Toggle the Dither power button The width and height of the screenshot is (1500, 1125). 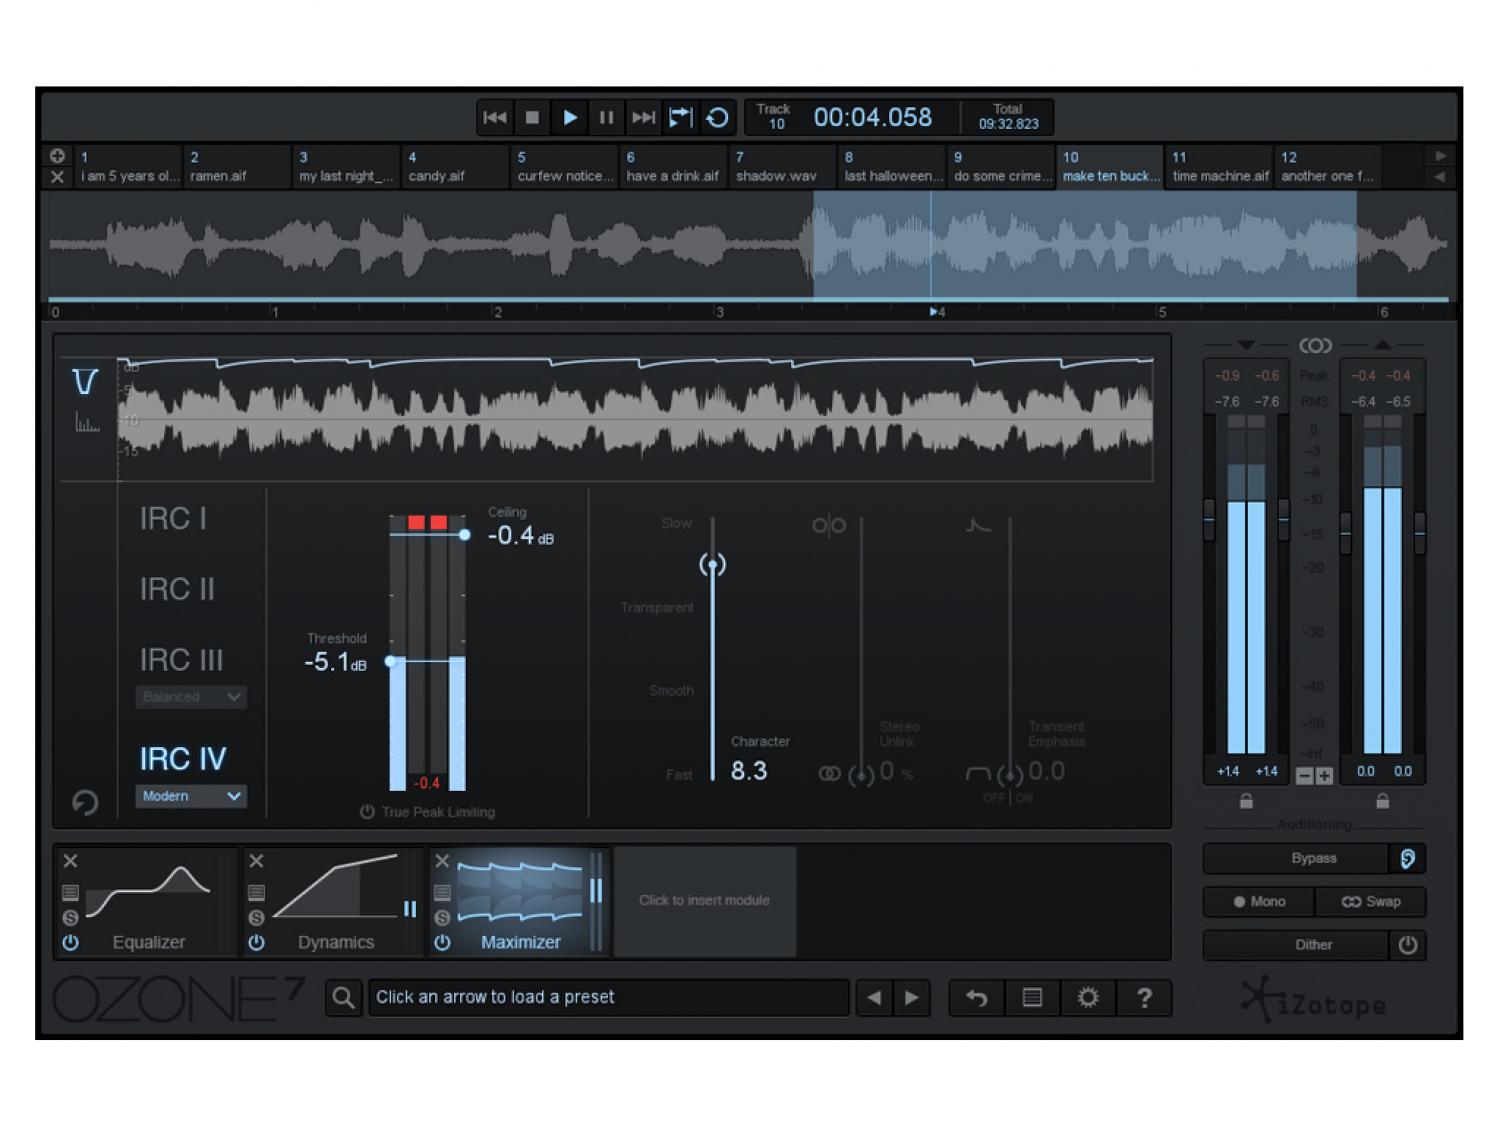[1407, 945]
